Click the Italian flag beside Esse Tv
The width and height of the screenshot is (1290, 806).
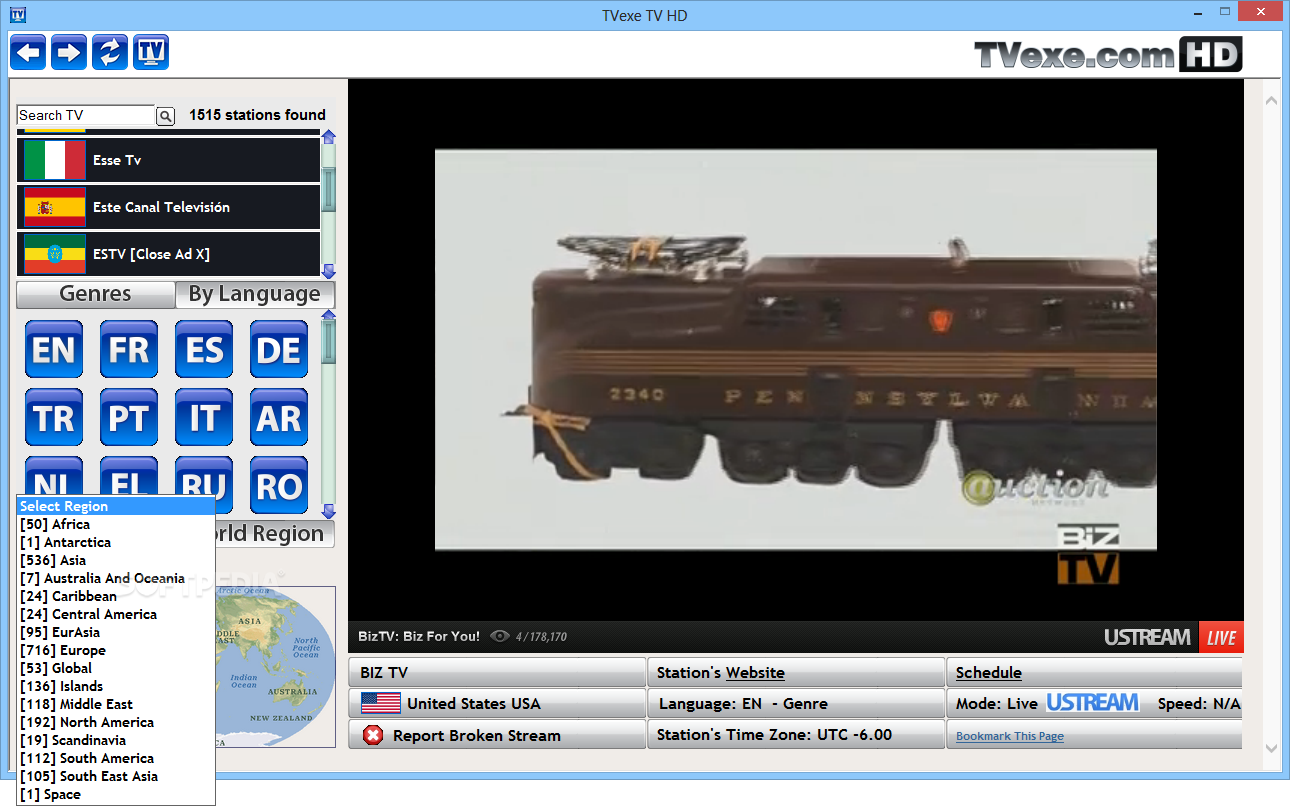coord(55,160)
